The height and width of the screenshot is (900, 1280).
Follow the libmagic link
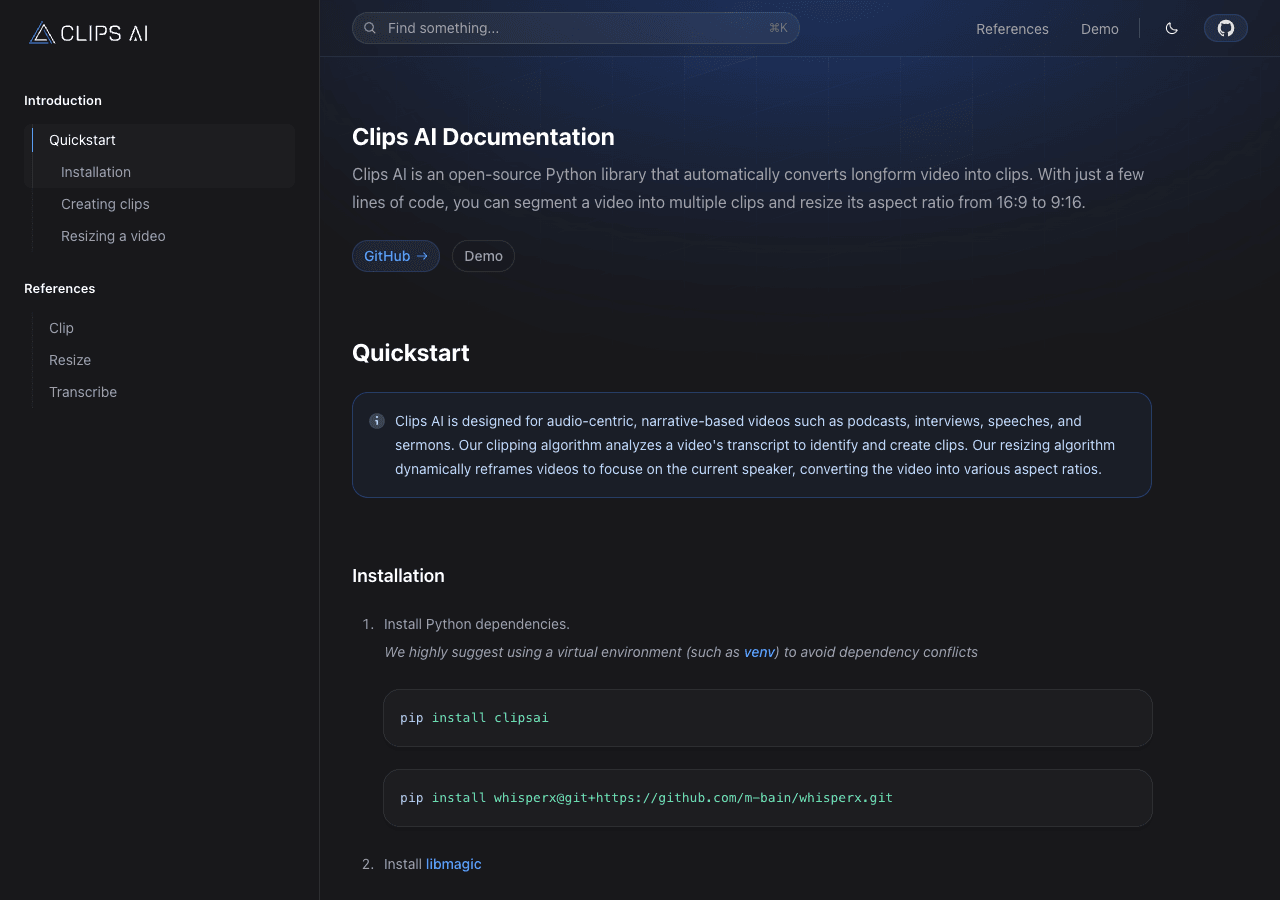pos(453,864)
